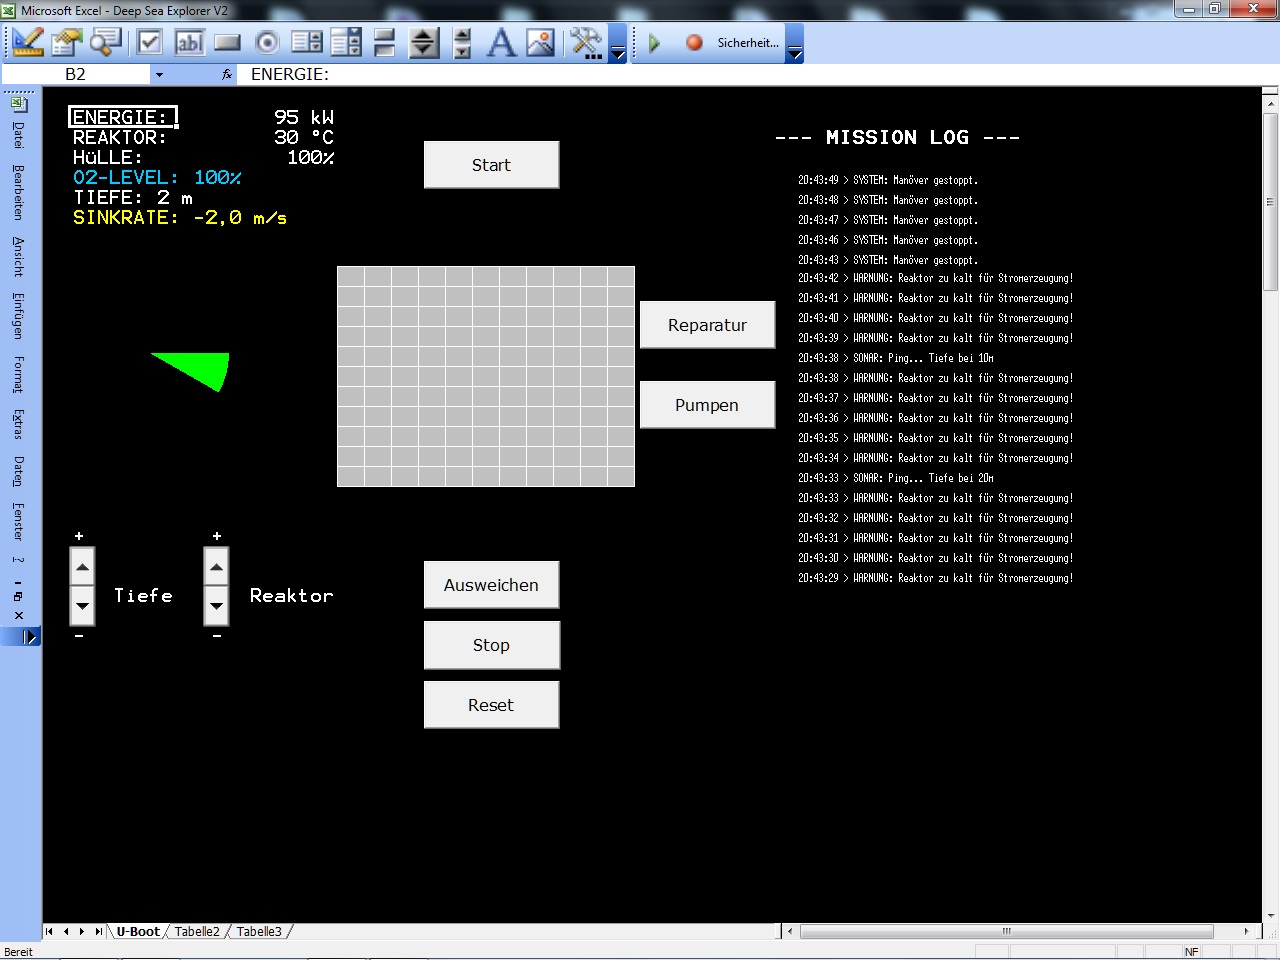Click the horizontal scrollbar right arrow

pyautogui.click(x=1247, y=931)
